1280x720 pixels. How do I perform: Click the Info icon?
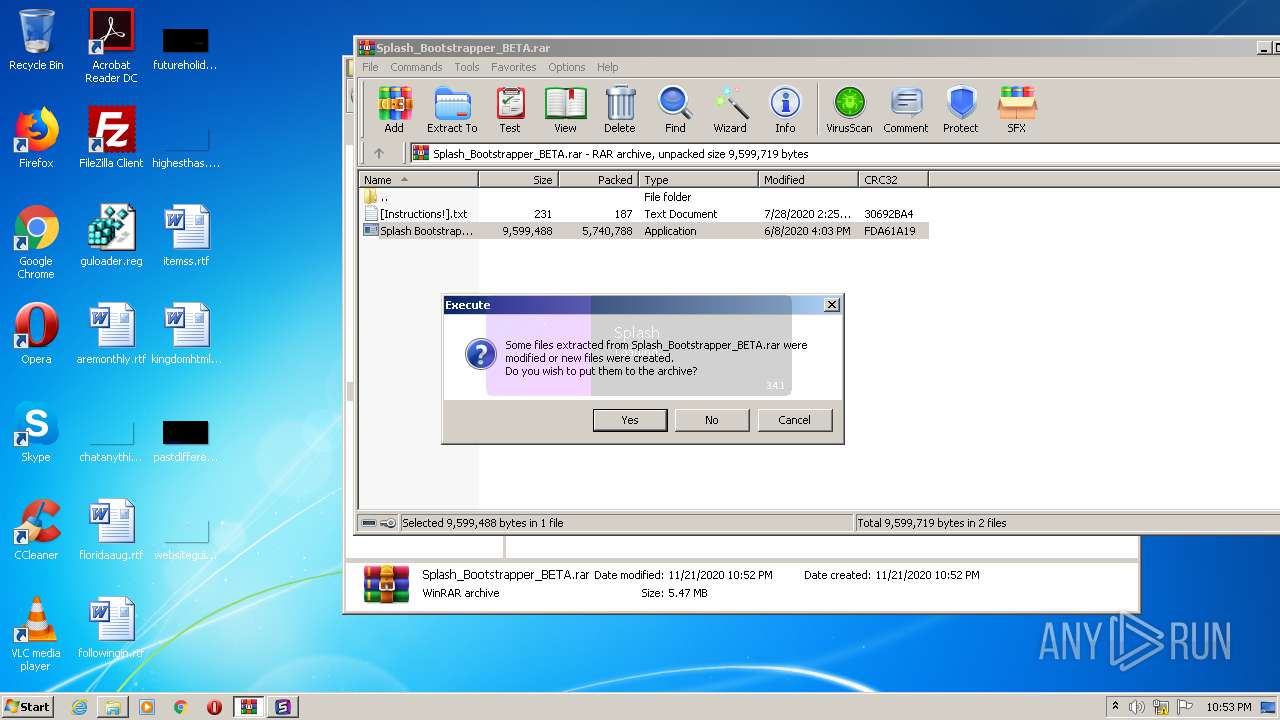[785, 110]
